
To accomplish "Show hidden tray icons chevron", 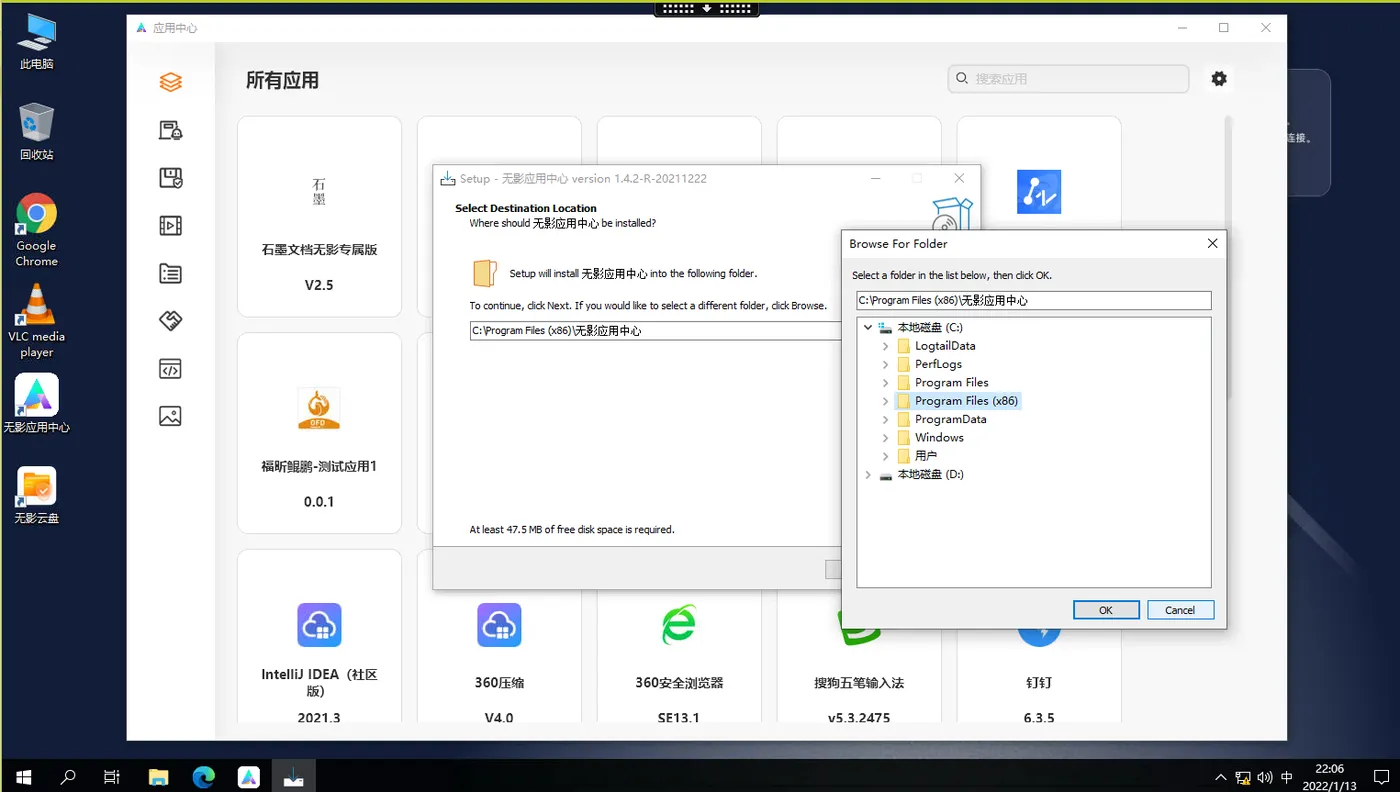I will click(x=1220, y=777).
